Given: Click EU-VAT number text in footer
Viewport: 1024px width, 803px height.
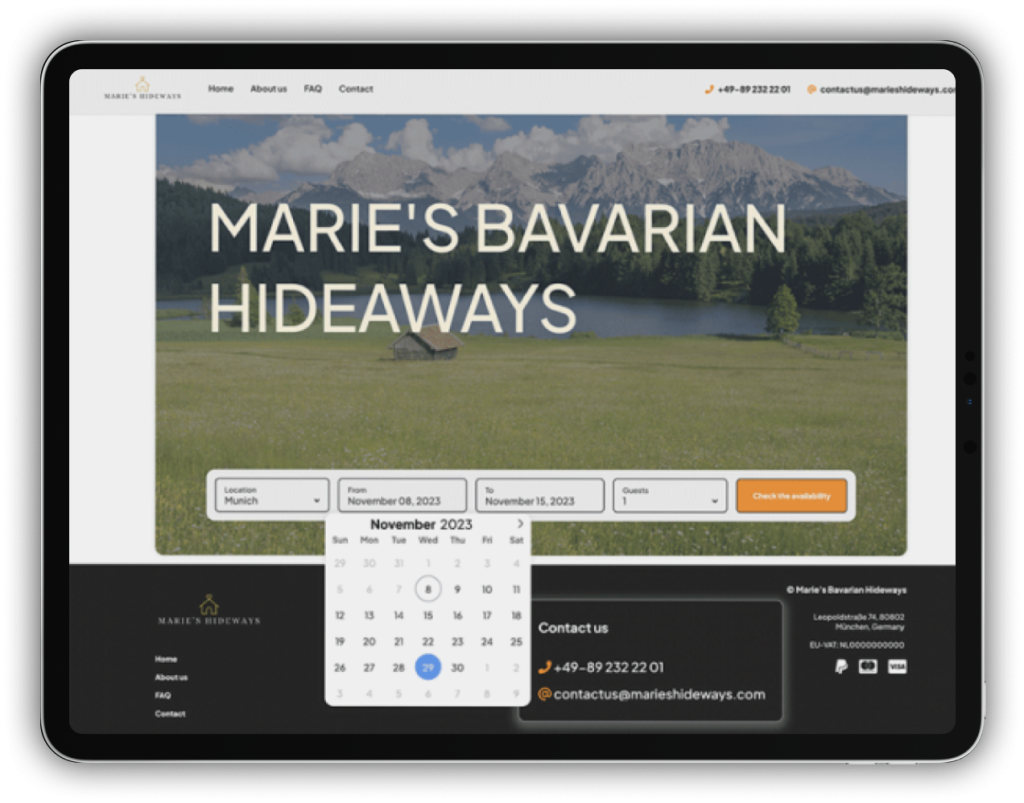Looking at the screenshot, I should (857, 645).
